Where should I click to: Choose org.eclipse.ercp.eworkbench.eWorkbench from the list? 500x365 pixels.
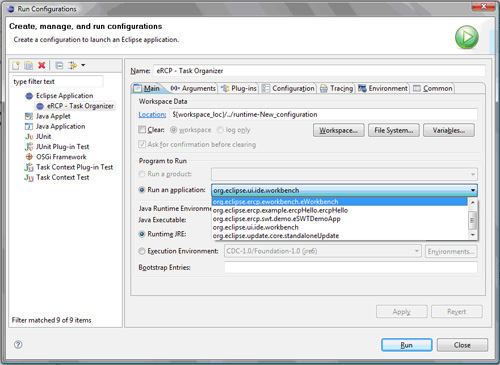(339, 202)
